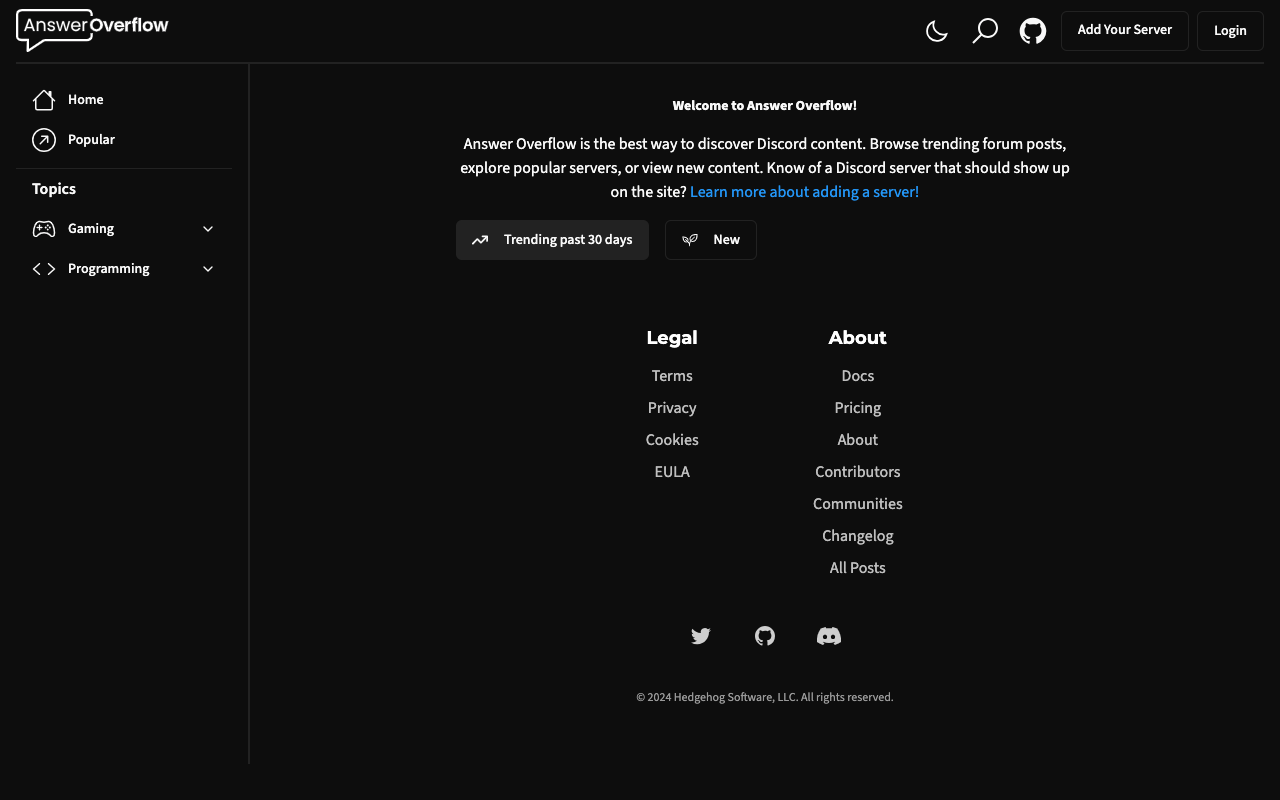Click the footer GitHub icon
This screenshot has width=1280, height=800.
click(x=765, y=636)
